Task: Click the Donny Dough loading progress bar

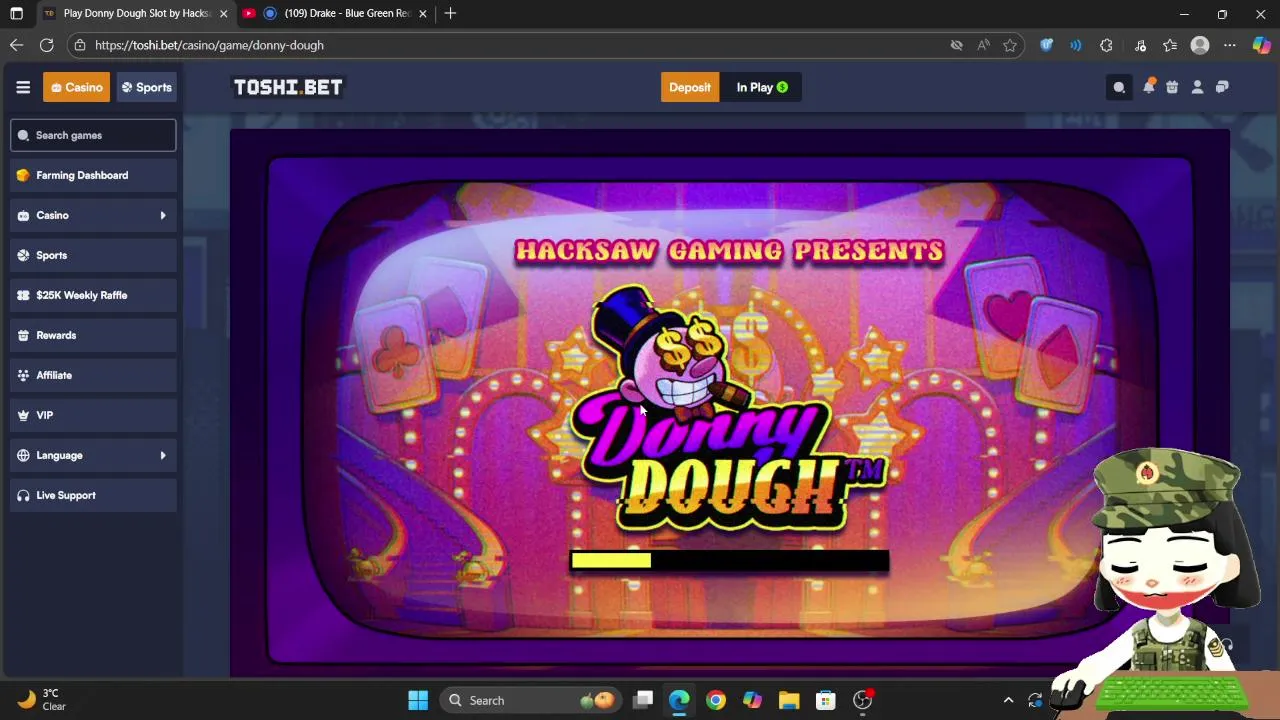Action: pyautogui.click(x=729, y=561)
